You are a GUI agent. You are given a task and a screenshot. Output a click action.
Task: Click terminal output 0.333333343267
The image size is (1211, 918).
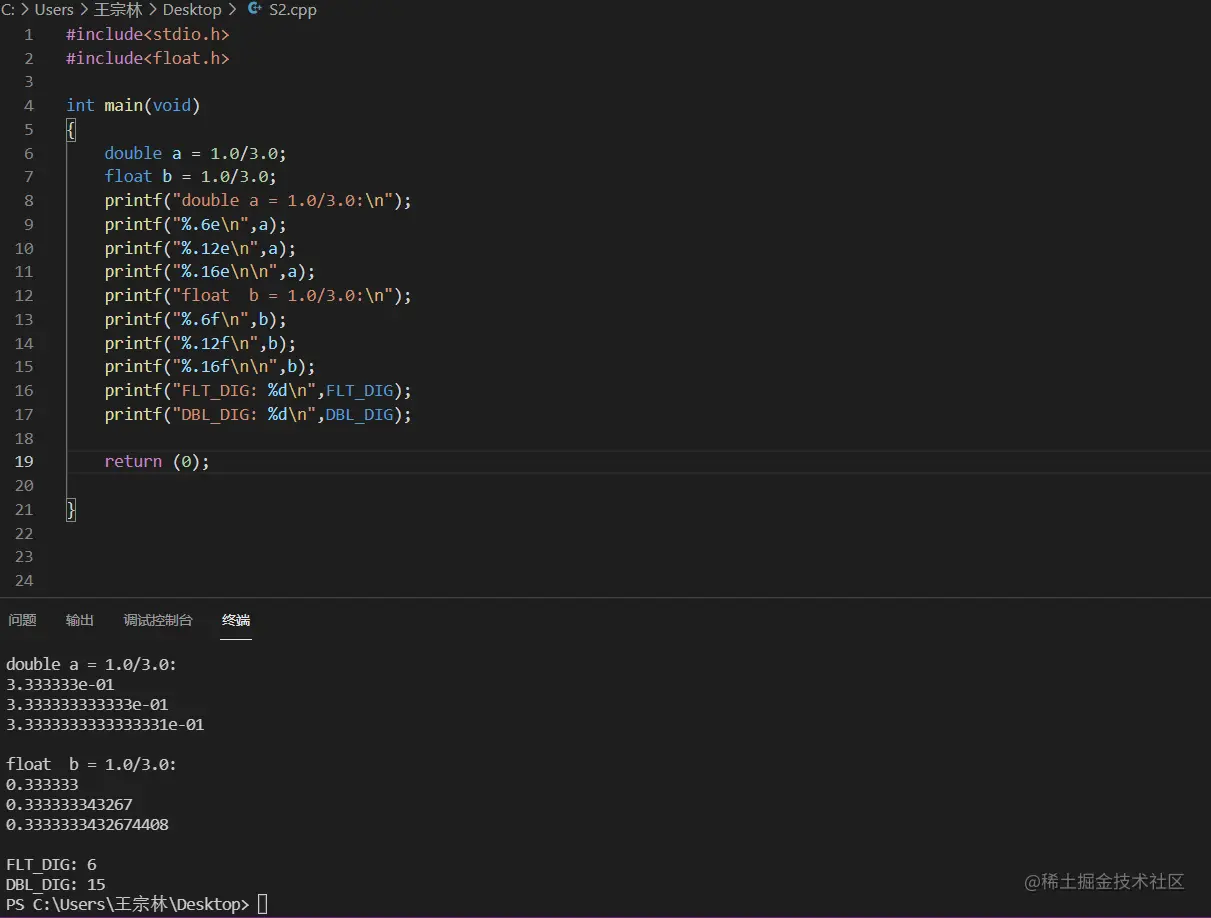69,804
